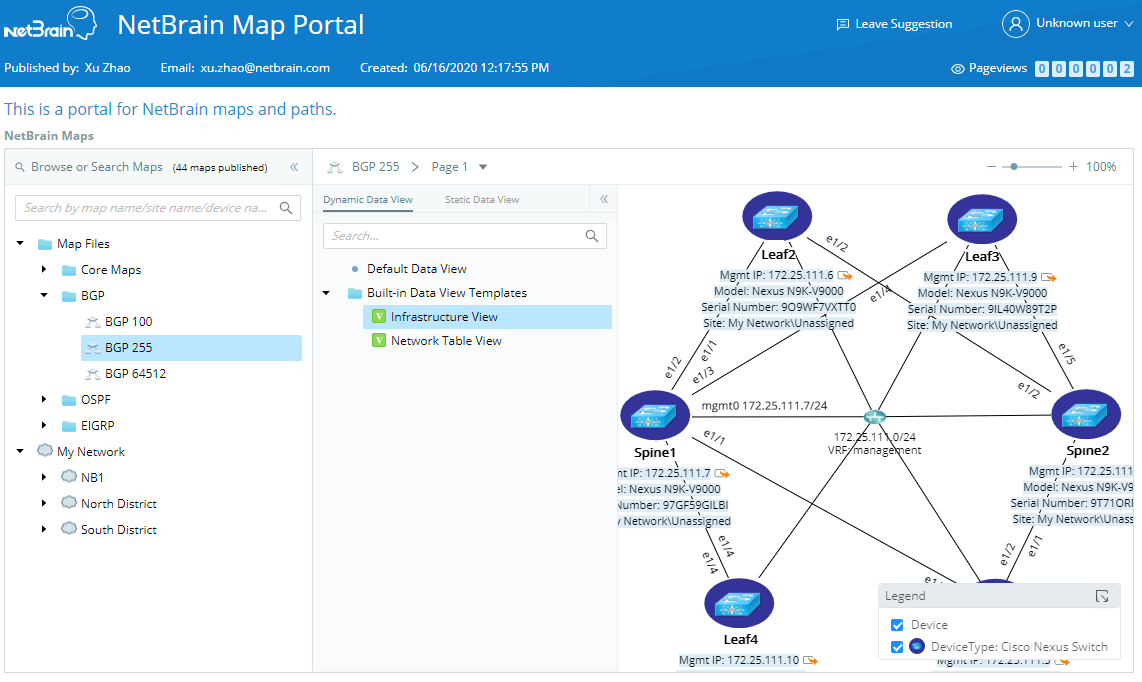Screen dimensions: 1142x682
Task: Collapse Built-in Data View Templates folder
Action: tap(326, 293)
